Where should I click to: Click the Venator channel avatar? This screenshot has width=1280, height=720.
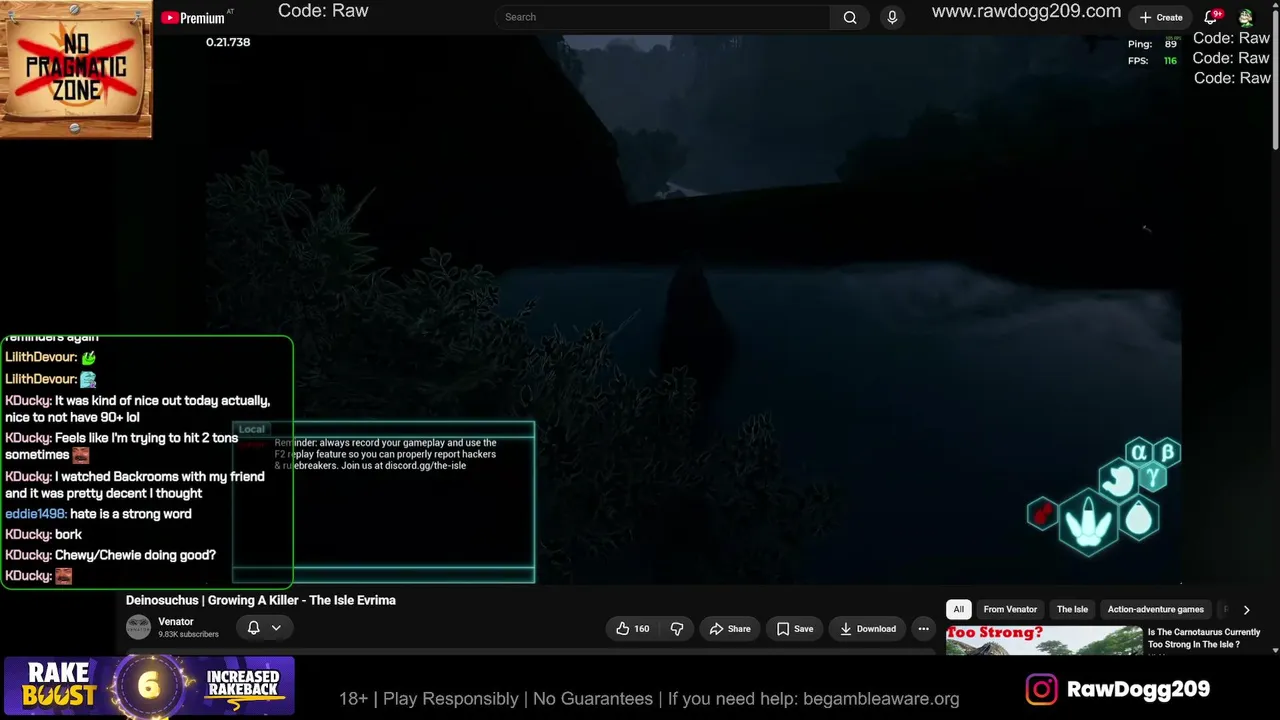[138, 627]
